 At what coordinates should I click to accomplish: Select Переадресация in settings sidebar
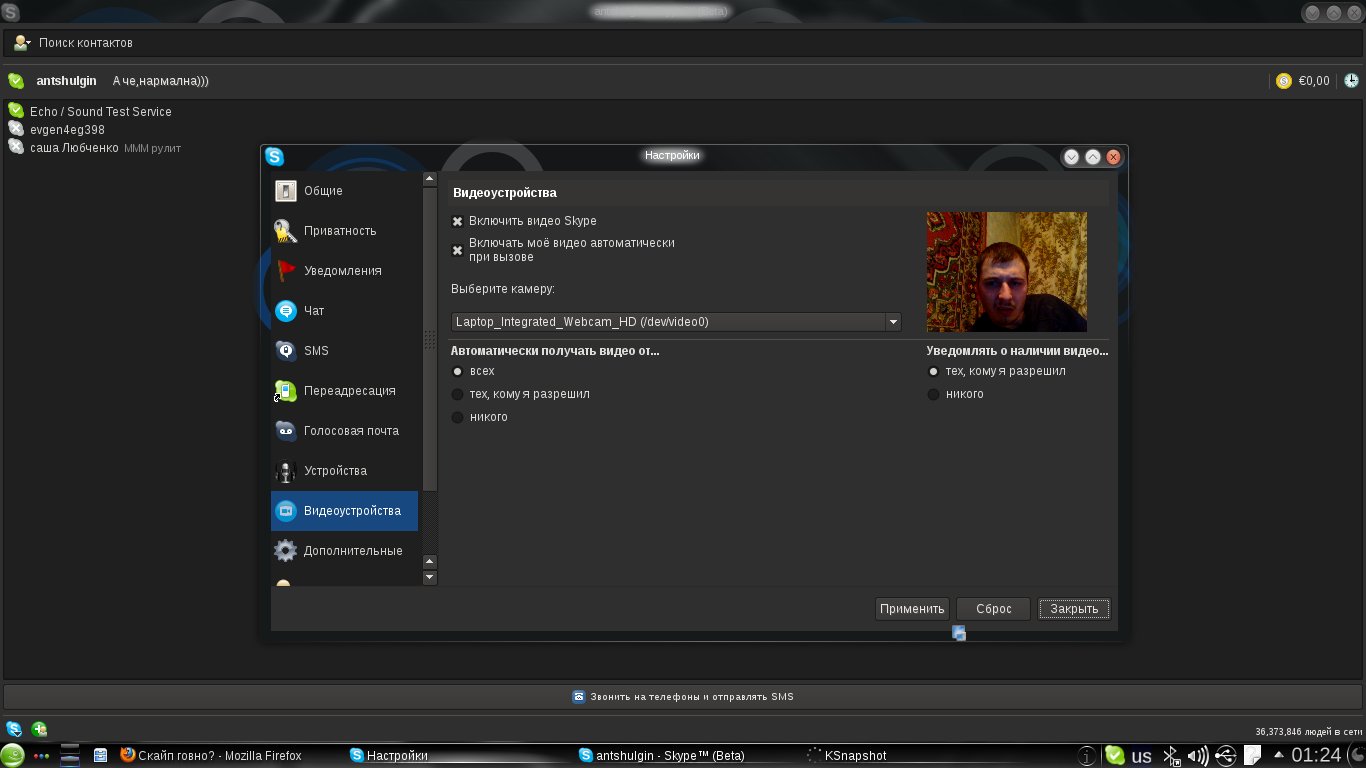point(344,391)
